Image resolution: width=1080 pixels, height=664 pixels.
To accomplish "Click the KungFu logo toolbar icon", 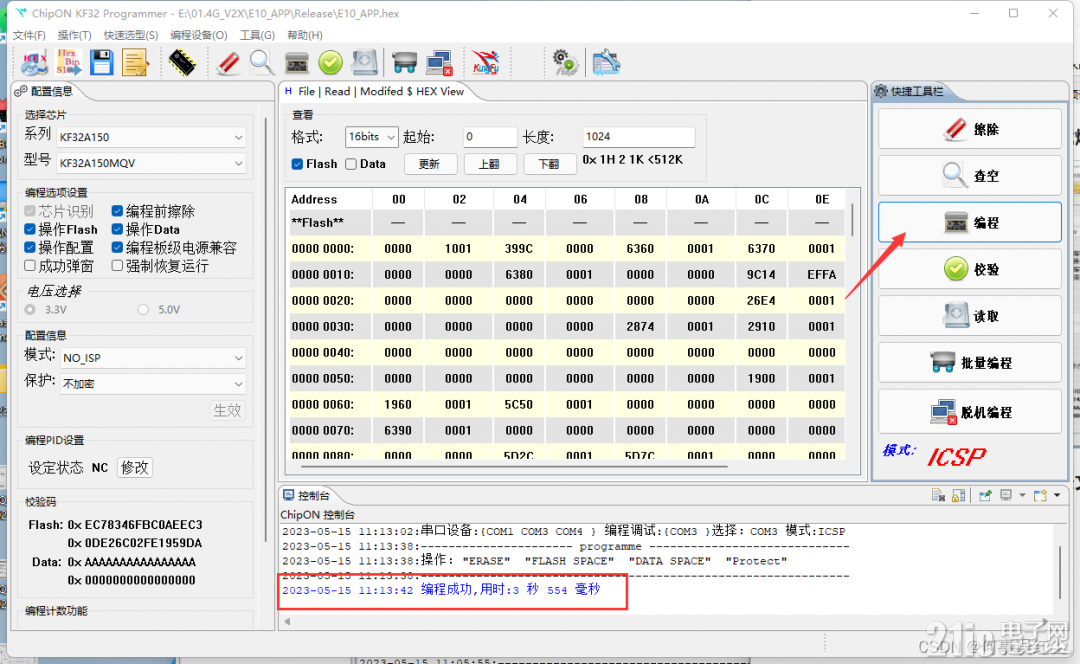I will tap(486, 63).
